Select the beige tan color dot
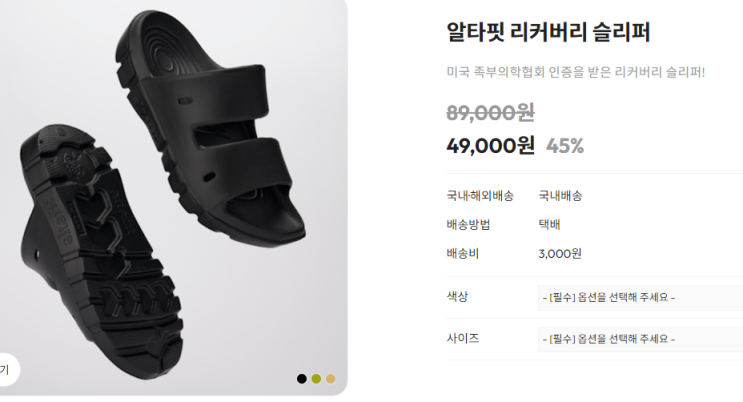743x402 pixels. coord(331,379)
